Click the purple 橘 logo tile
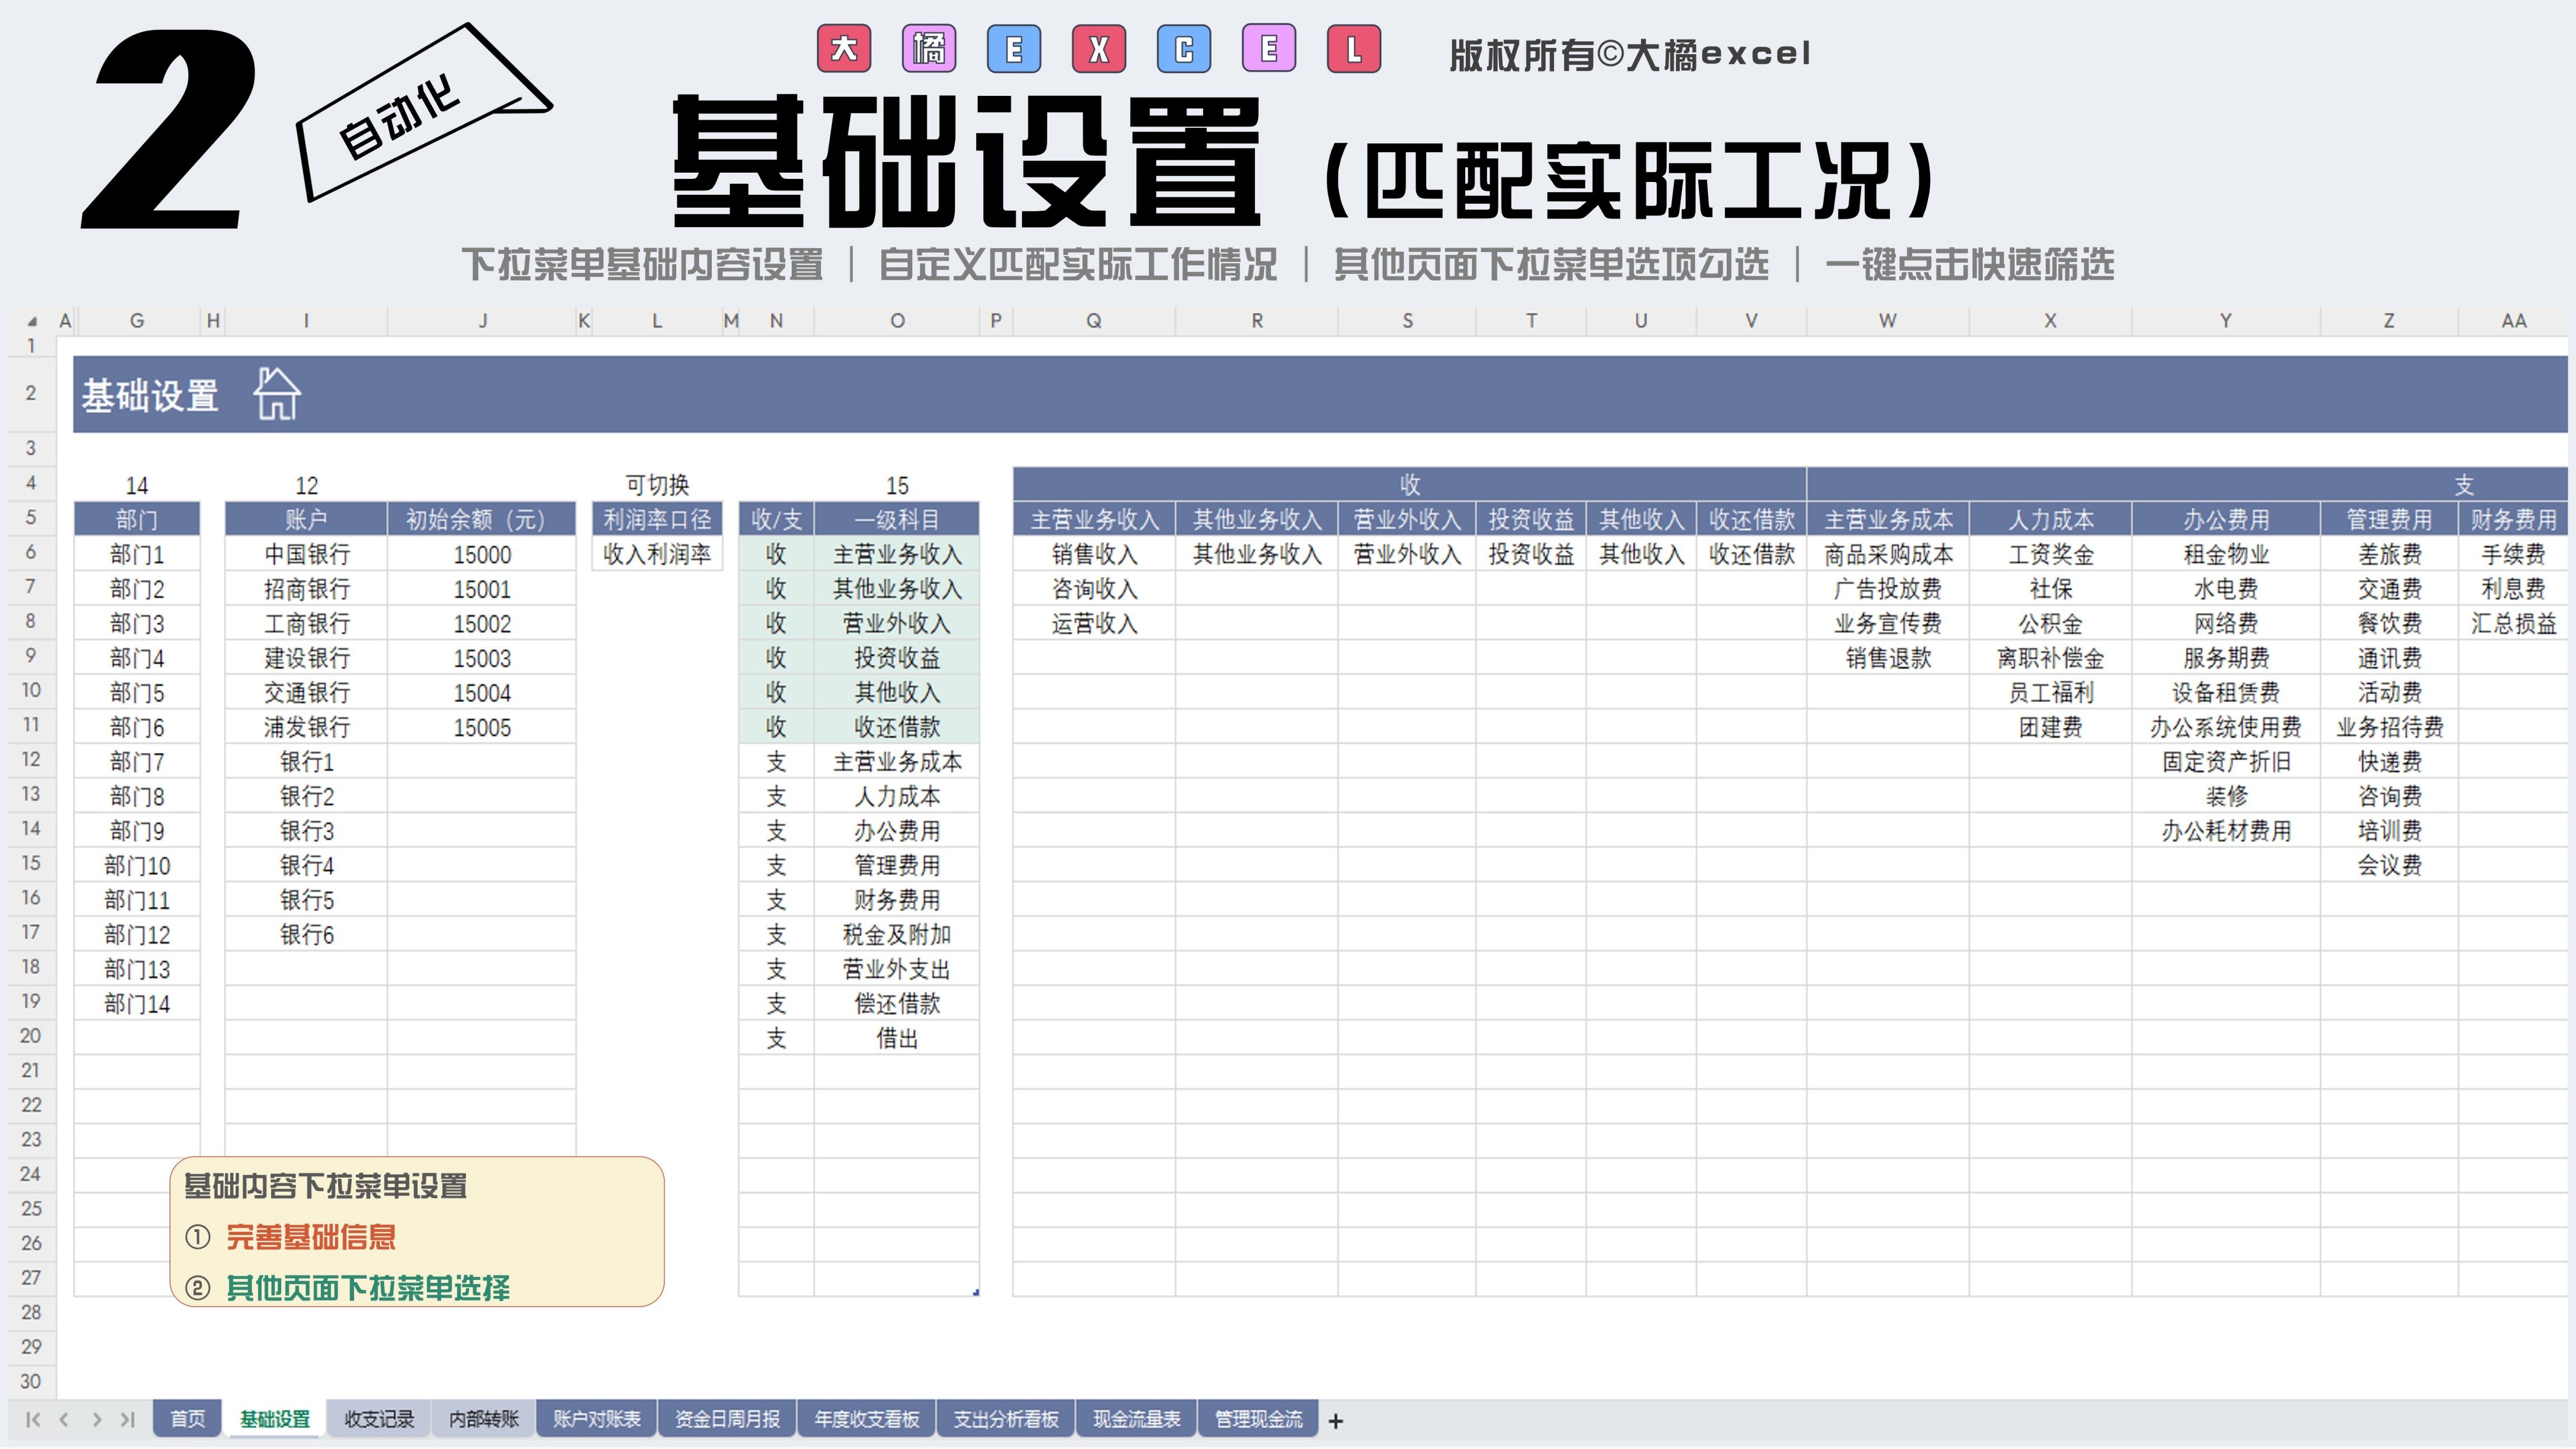Screen dimensions: 2576x1449 928,49
